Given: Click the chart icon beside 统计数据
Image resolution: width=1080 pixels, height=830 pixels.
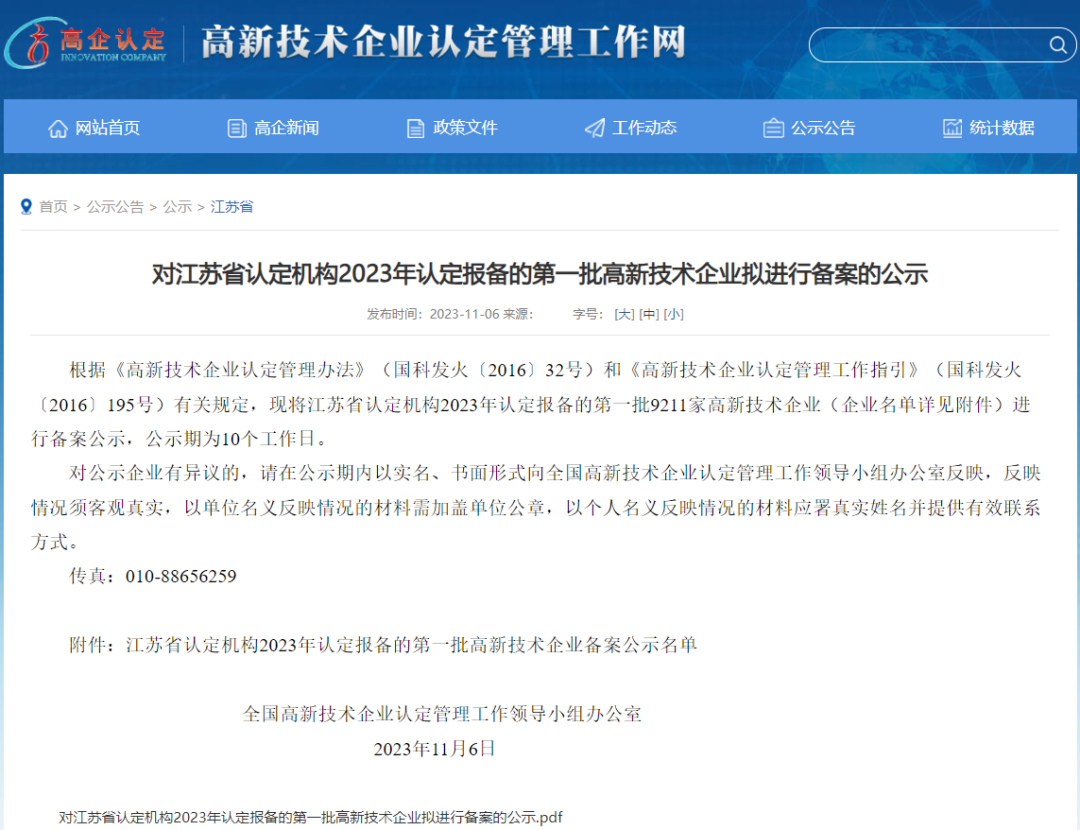Looking at the screenshot, I should click(952, 128).
